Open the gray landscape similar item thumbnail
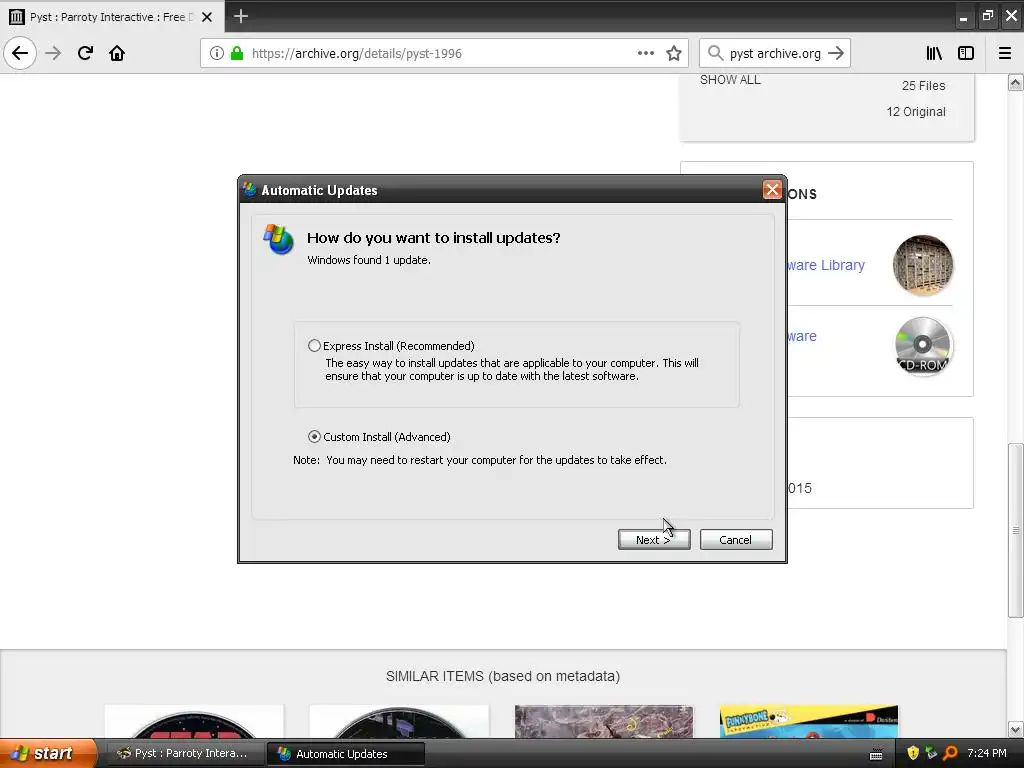Screen dimensions: 1024x768 click(x=603, y=721)
